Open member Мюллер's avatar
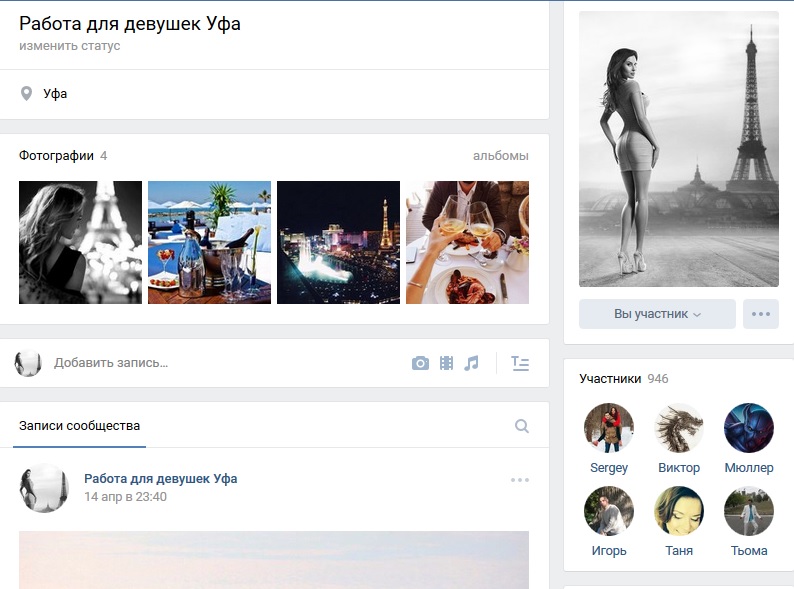Screen dimensions: 794x589 point(749,428)
